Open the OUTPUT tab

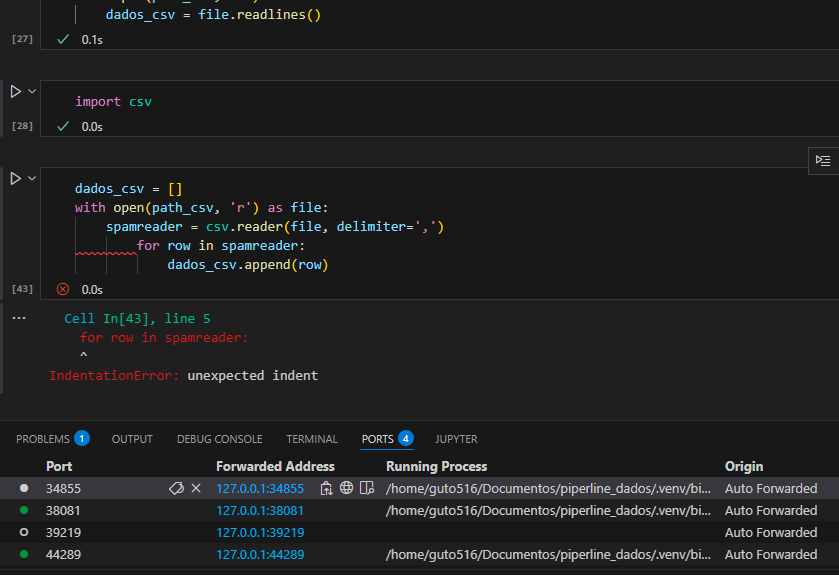click(x=132, y=439)
